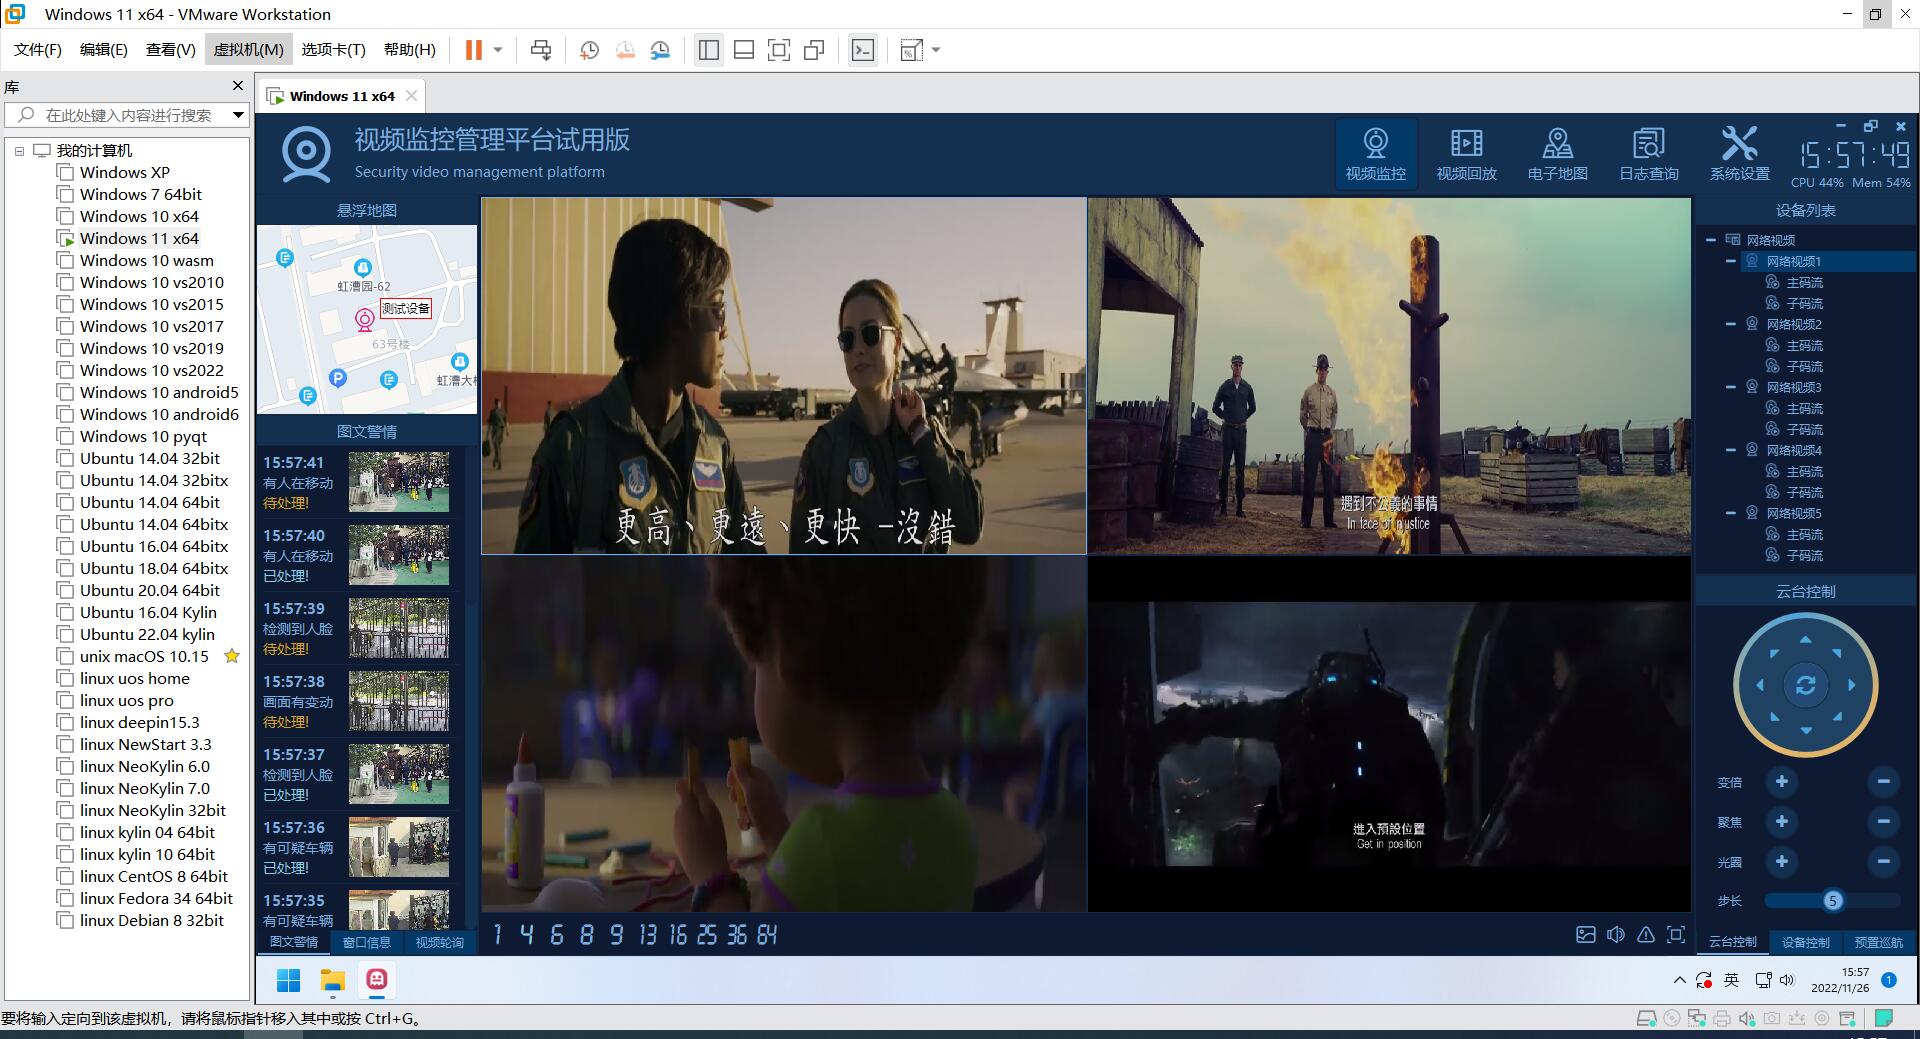Open the 日志查询 log query module
Image resolution: width=1920 pixels, height=1039 pixels.
pos(1648,153)
